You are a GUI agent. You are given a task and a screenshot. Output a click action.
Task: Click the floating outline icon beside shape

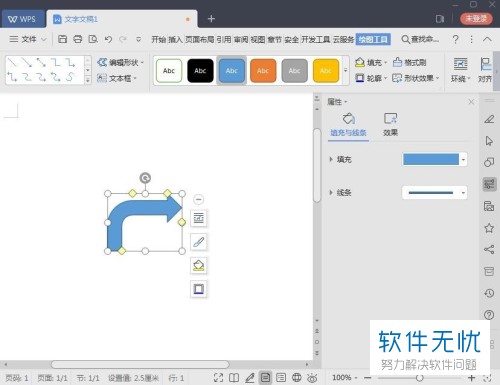coord(199,289)
